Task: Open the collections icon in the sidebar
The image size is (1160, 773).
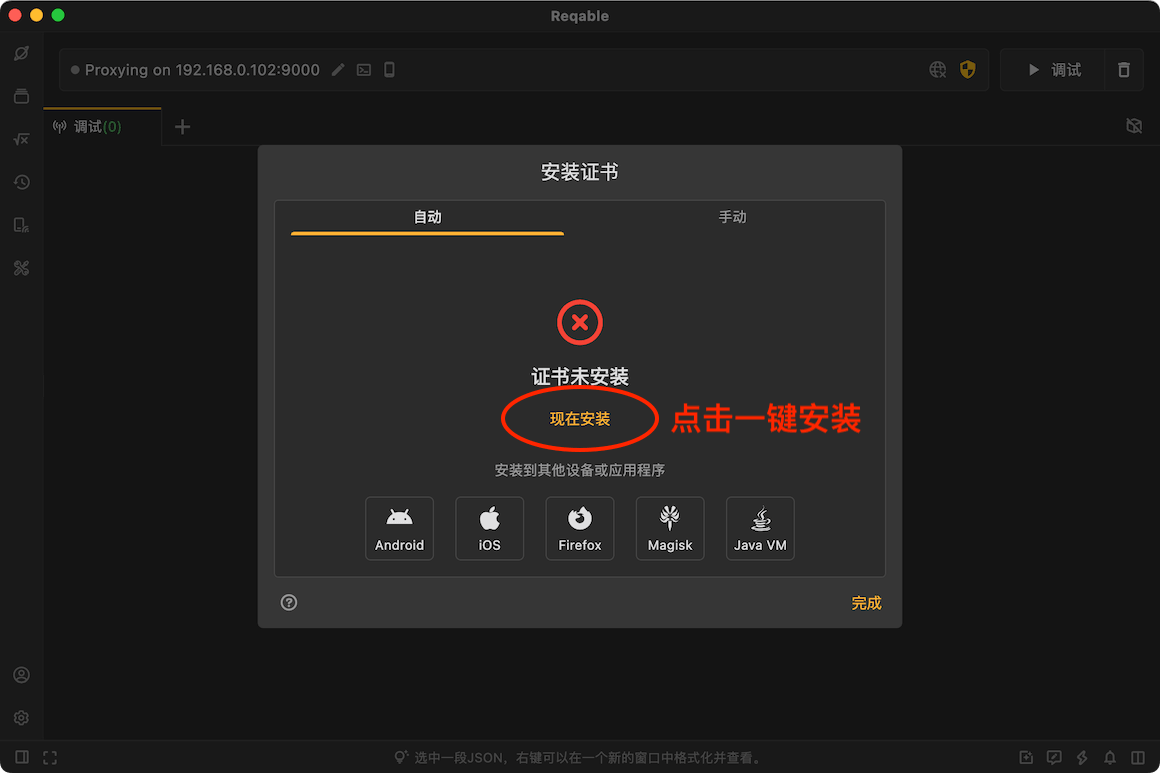Action: tap(21, 96)
